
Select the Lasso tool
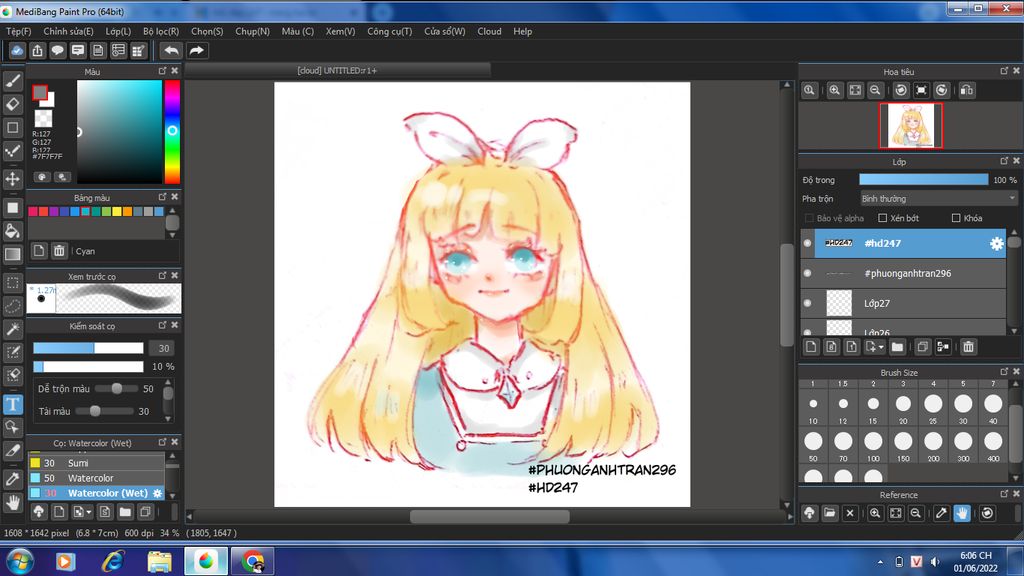(x=13, y=306)
